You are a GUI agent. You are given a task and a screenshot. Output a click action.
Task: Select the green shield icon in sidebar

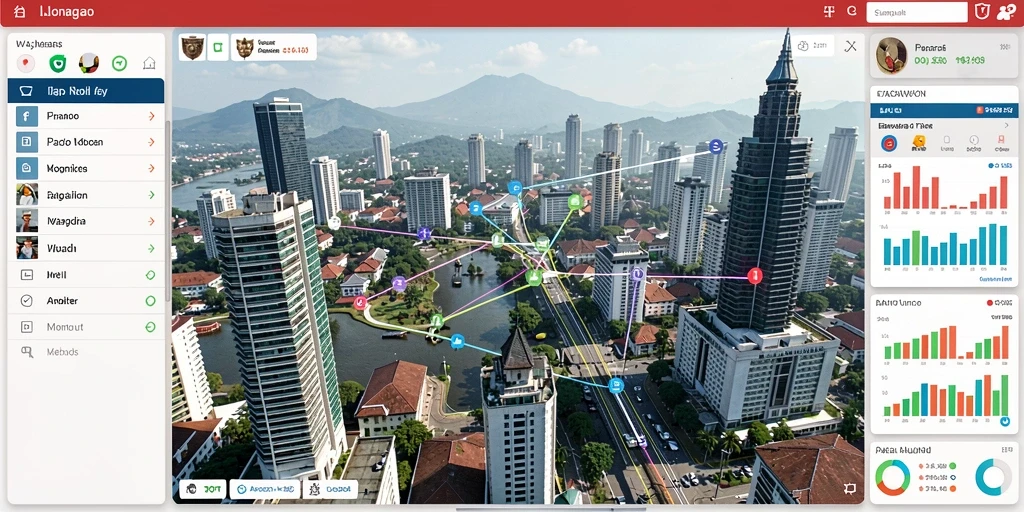click(57, 63)
